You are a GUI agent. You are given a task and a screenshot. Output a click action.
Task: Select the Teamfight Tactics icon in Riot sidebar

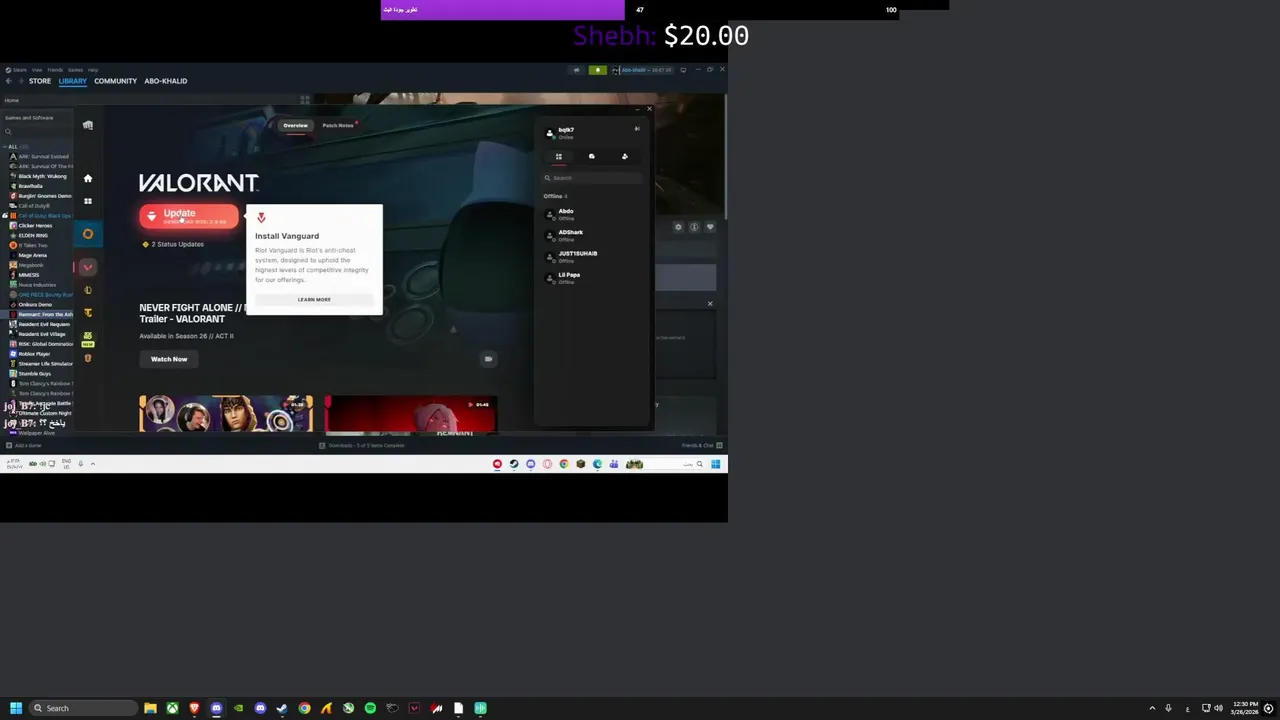(x=88, y=312)
